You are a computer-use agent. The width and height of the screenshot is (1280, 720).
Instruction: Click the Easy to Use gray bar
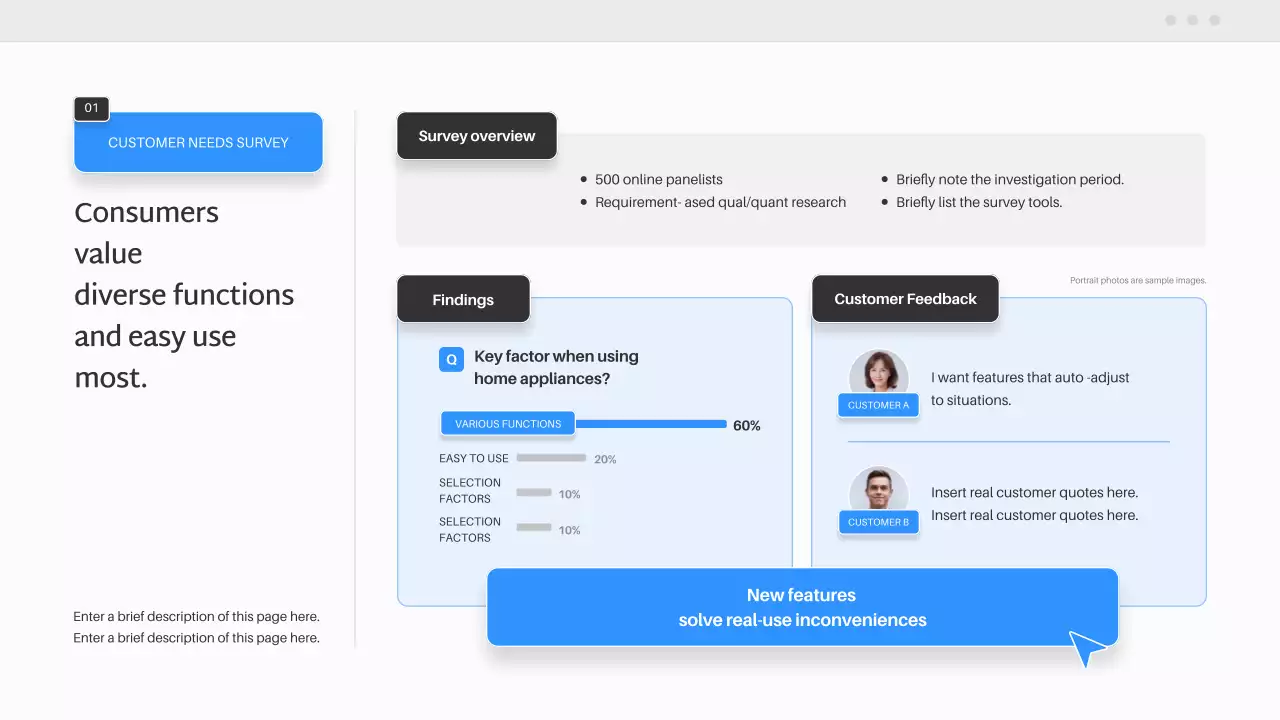click(551, 458)
